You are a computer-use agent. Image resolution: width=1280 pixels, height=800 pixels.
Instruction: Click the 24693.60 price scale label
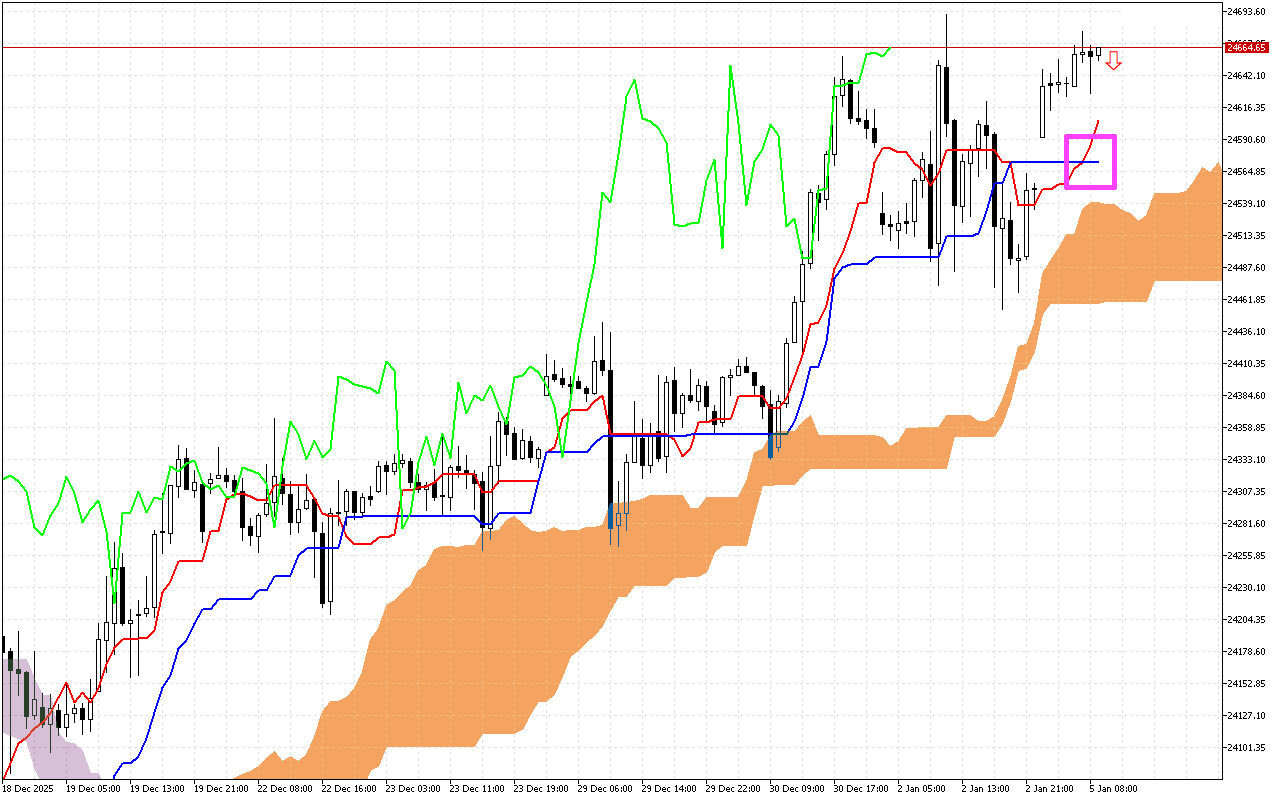point(1247,12)
